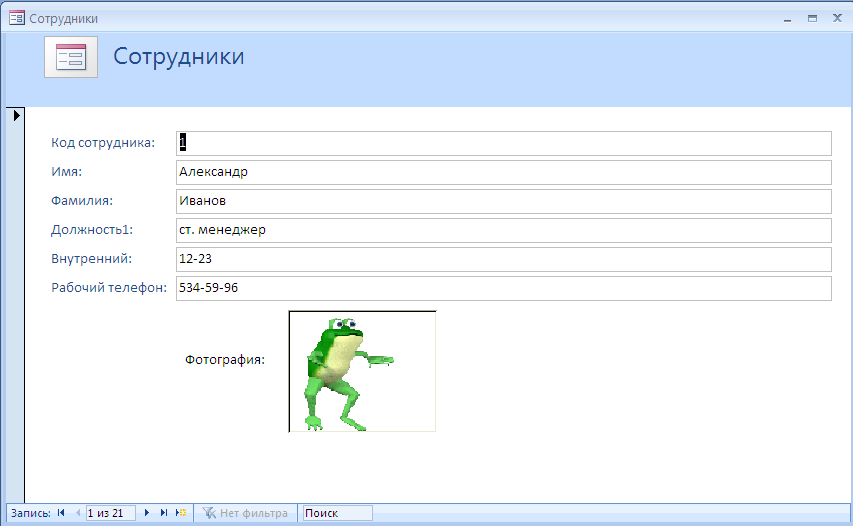Click the Код сотрудника label
Viewport: 853px width, 526px height.
point(103,143)
